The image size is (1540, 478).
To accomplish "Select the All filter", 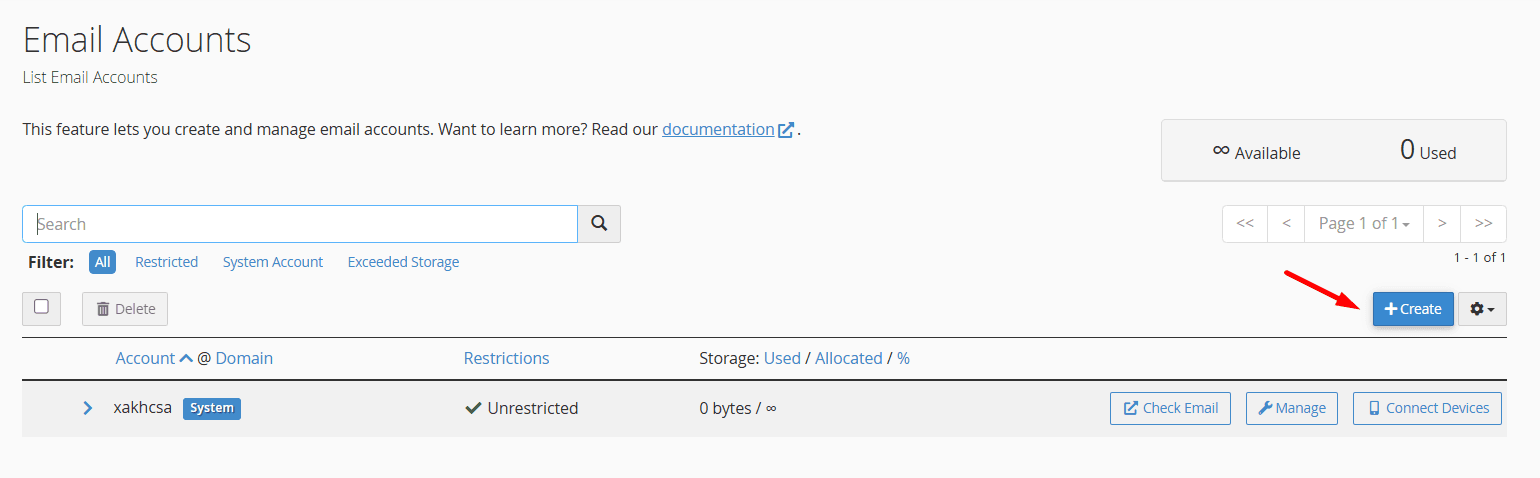I will point(102,262).
